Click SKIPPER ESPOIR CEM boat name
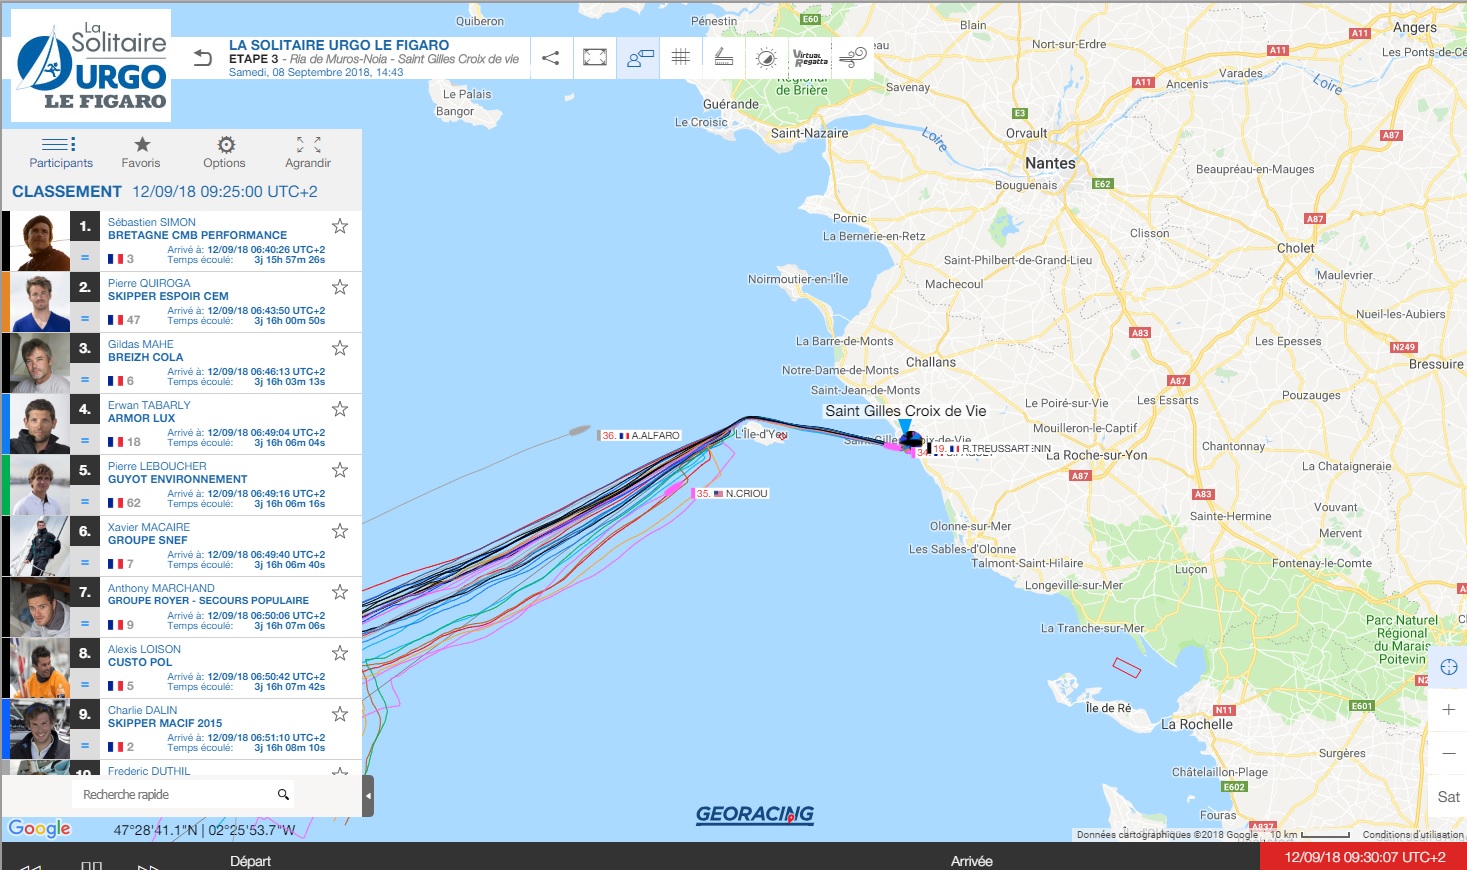 [168, 297]
